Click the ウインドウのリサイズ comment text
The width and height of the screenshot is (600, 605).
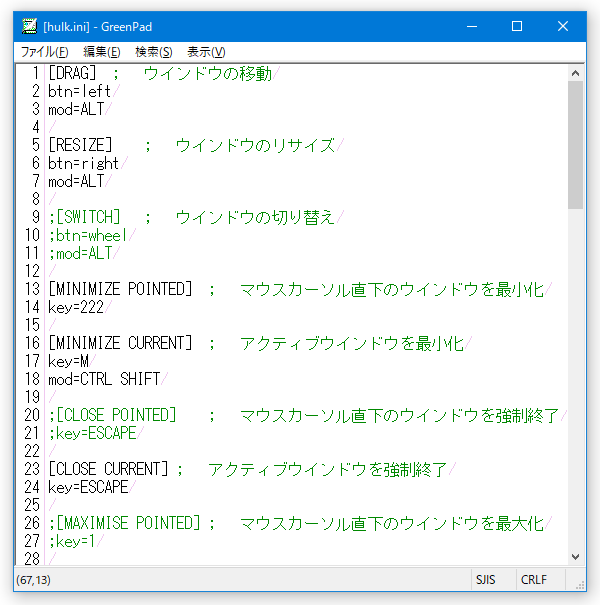click(255, 145)
